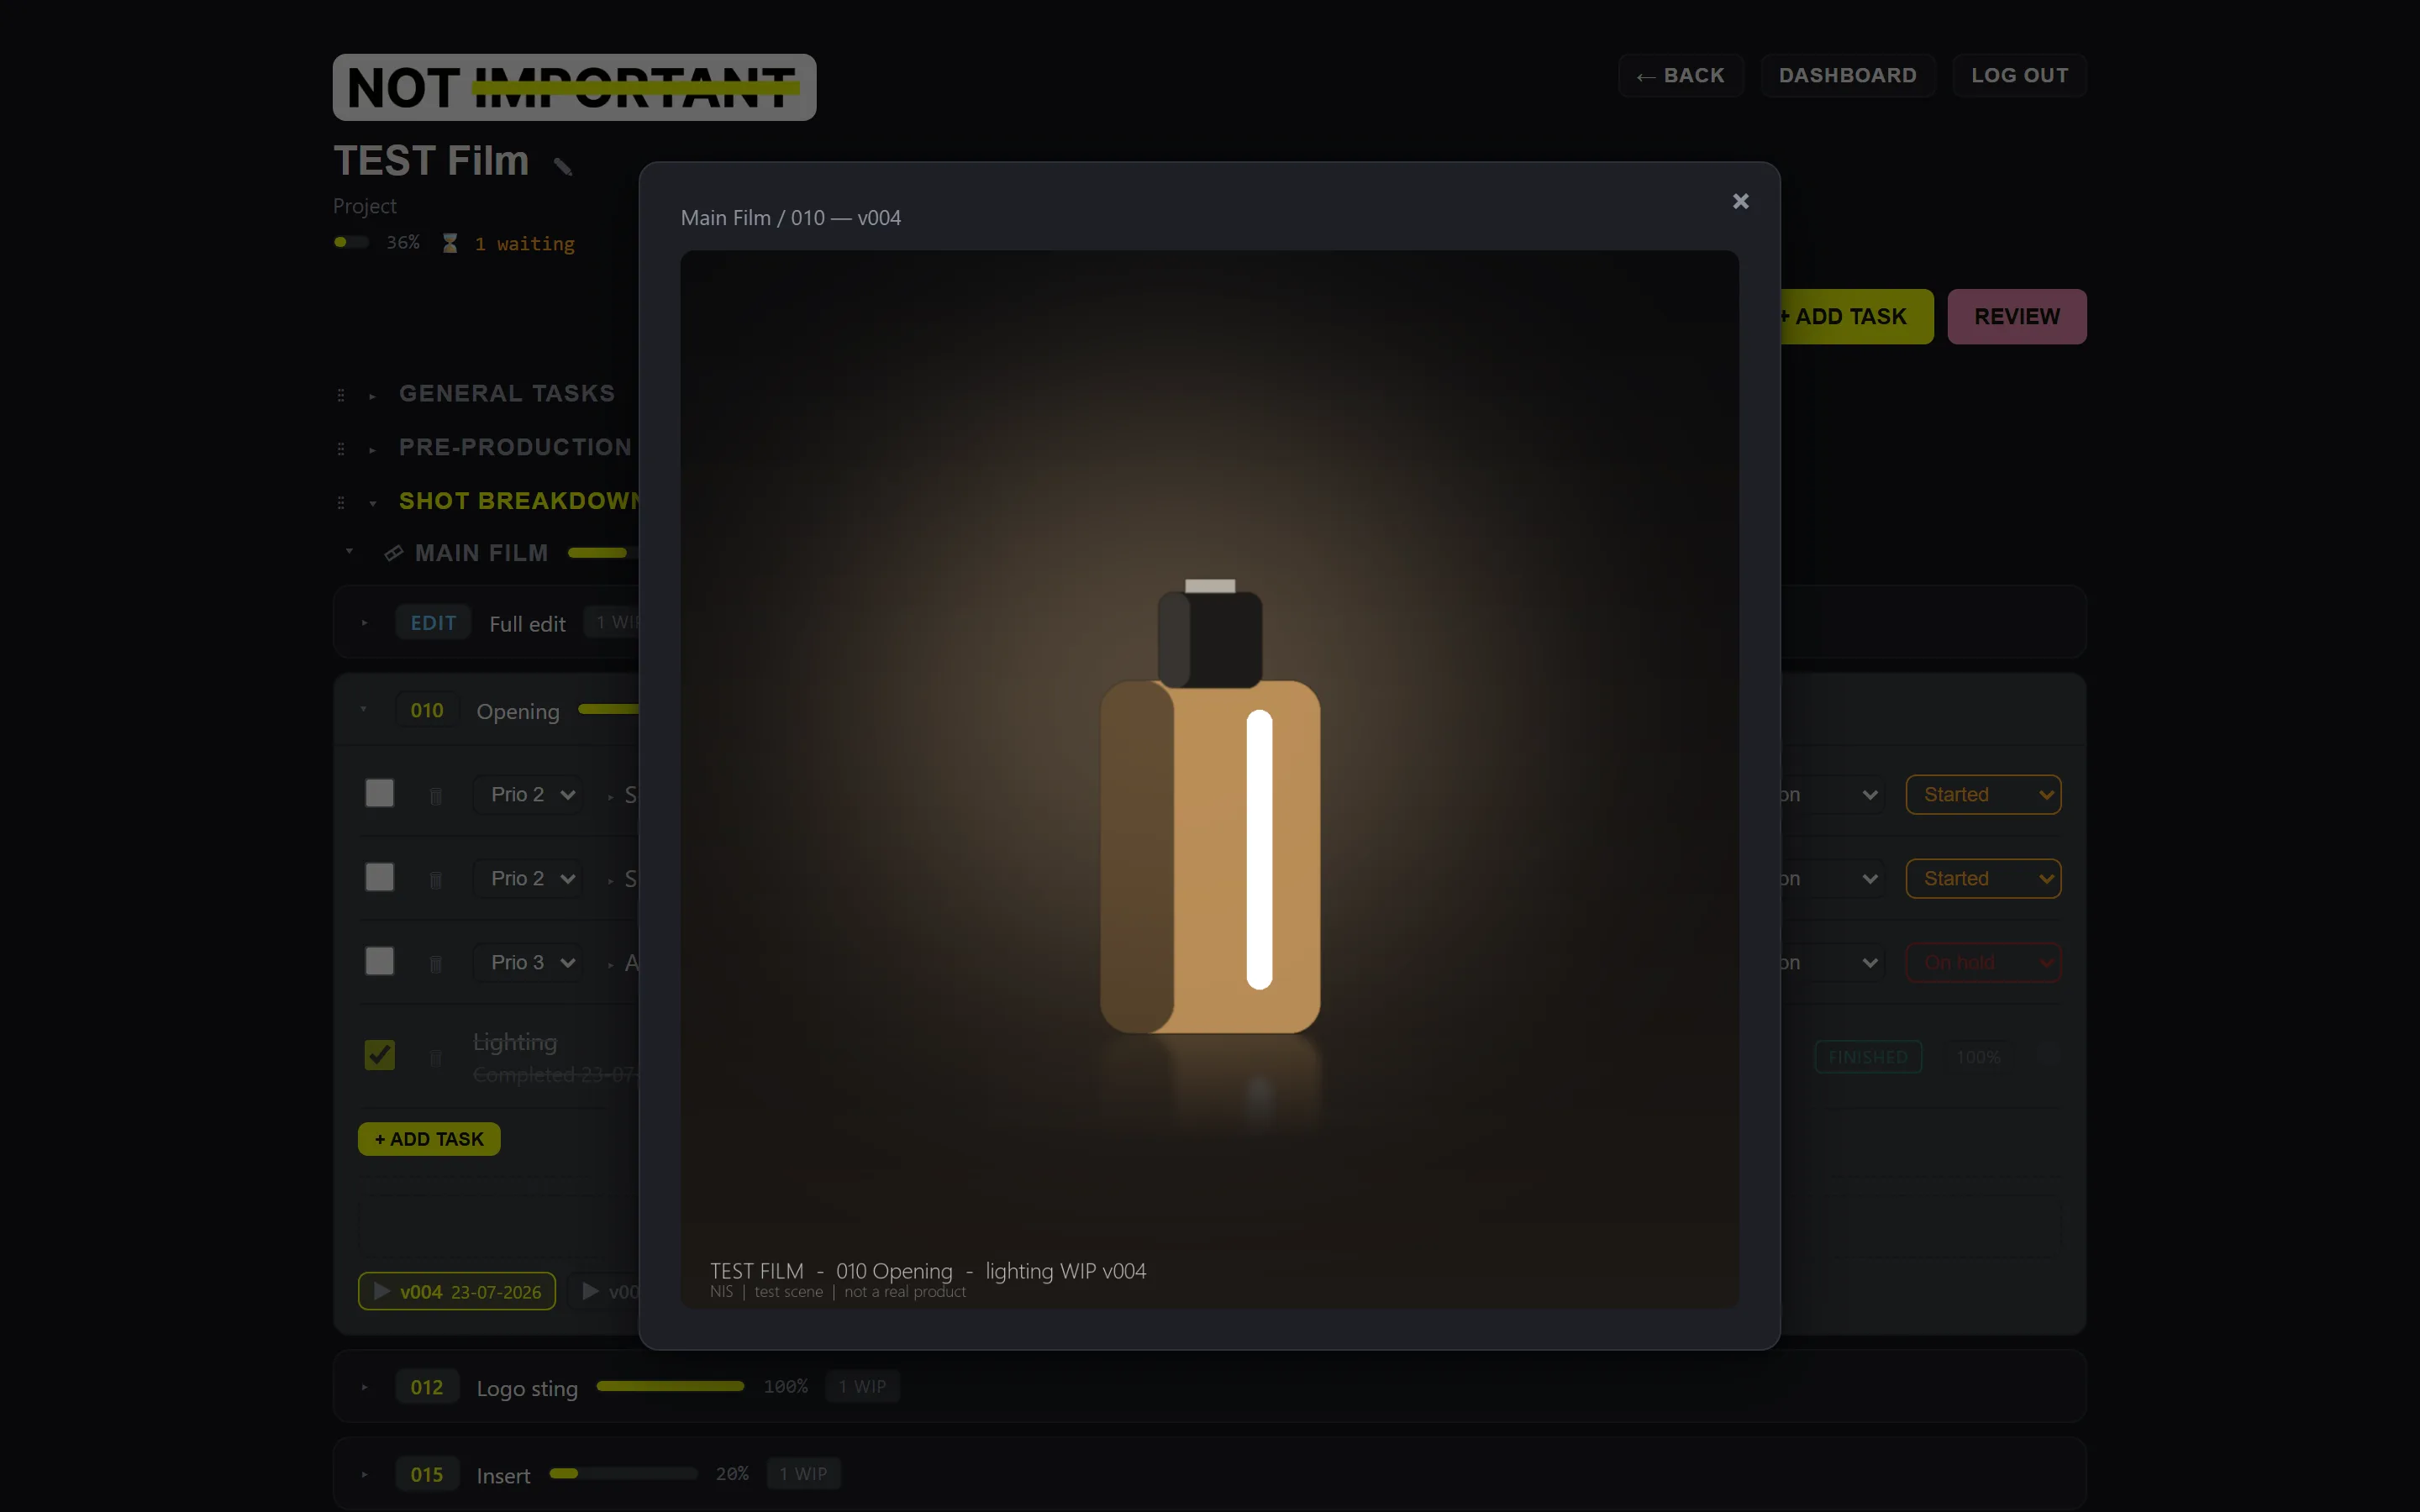
Task: Click the NOT IMPORTANT logo
Action: (575, 88)
